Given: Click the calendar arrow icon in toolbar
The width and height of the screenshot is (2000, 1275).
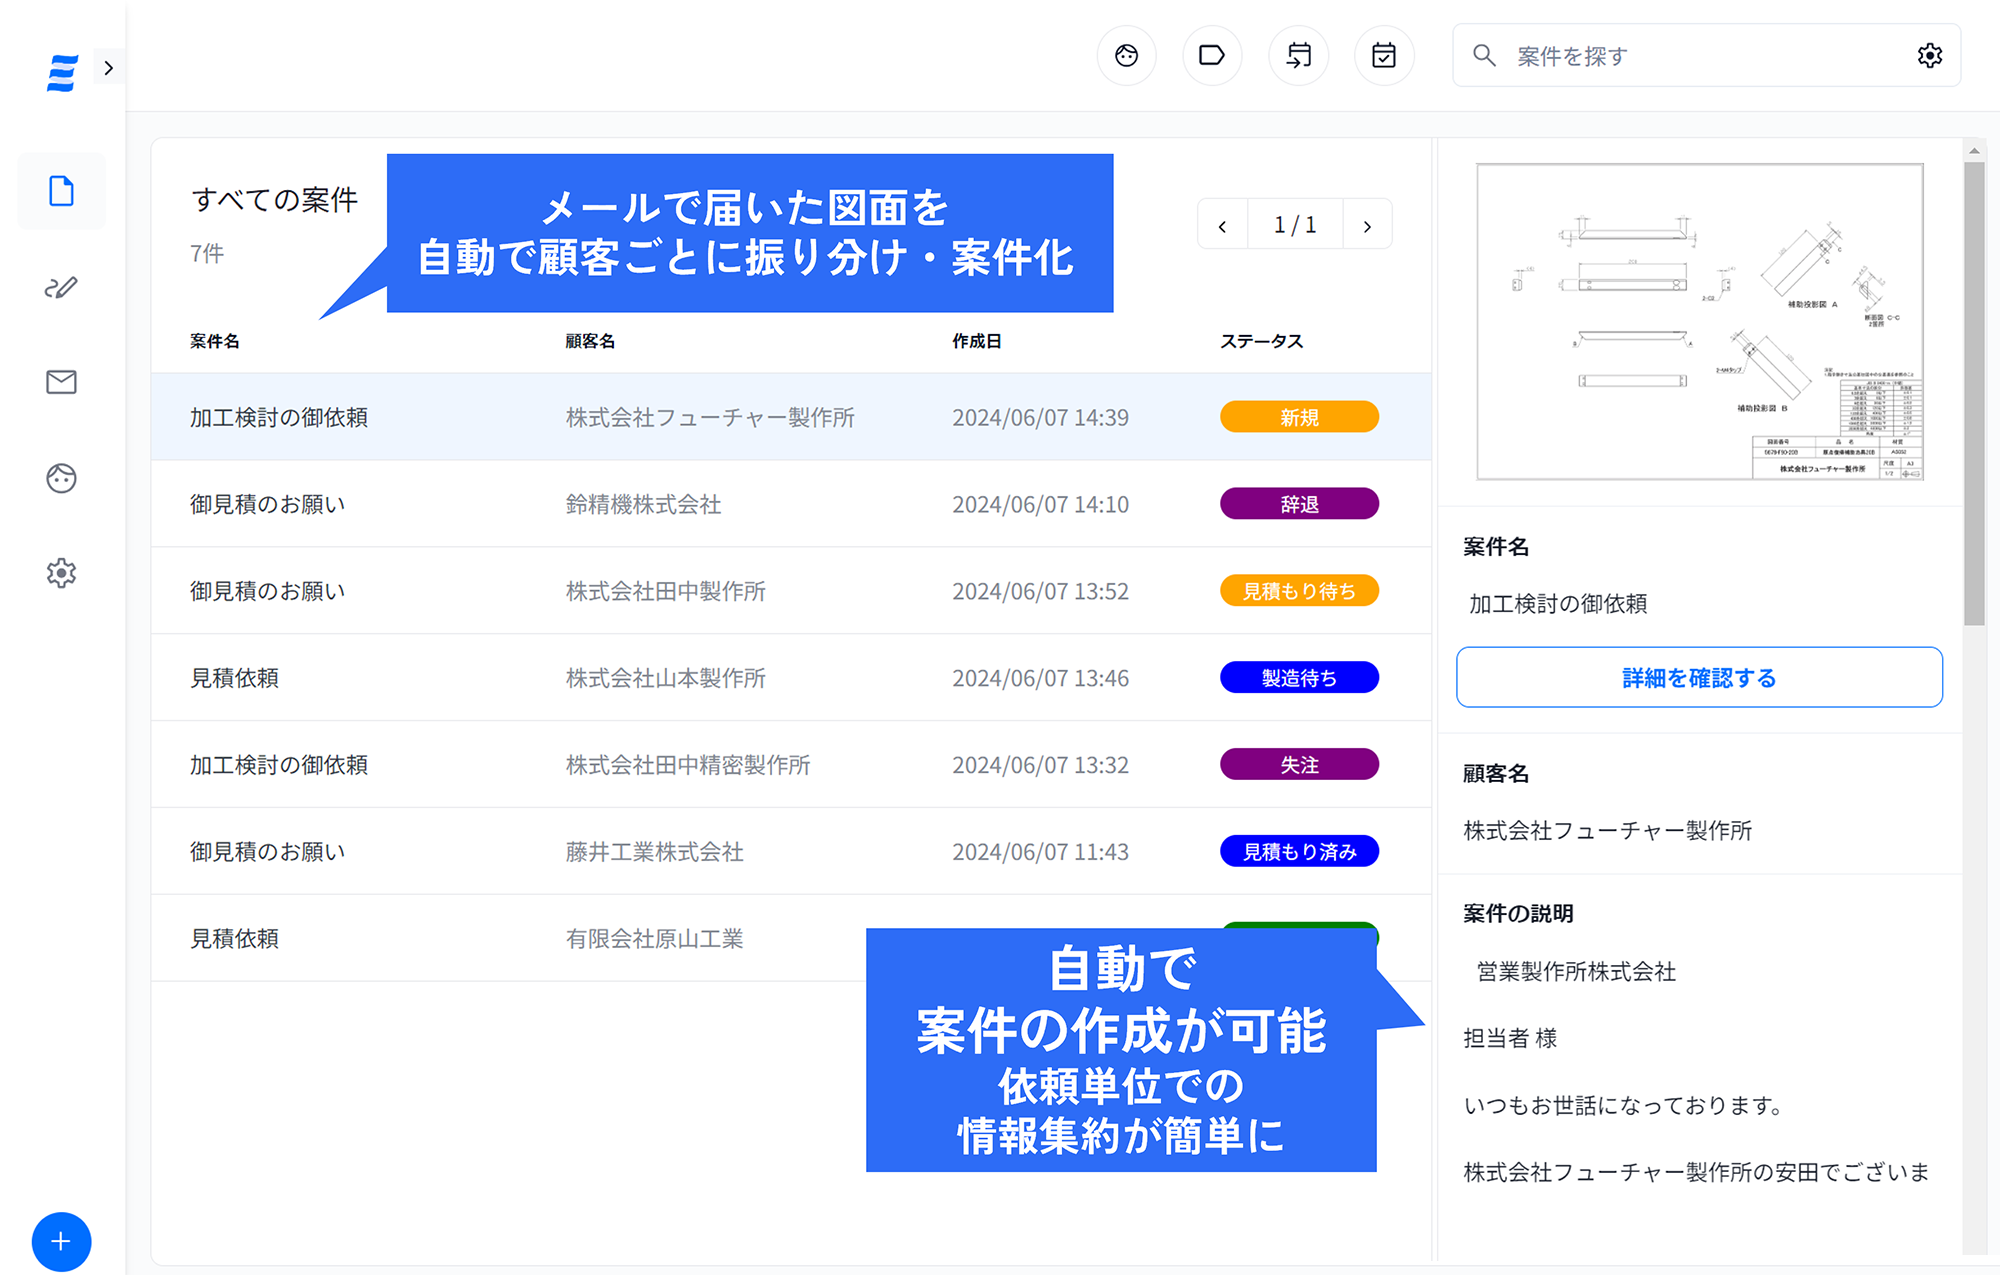Looking at the screenshot, I should click(x=1298, y=56).
